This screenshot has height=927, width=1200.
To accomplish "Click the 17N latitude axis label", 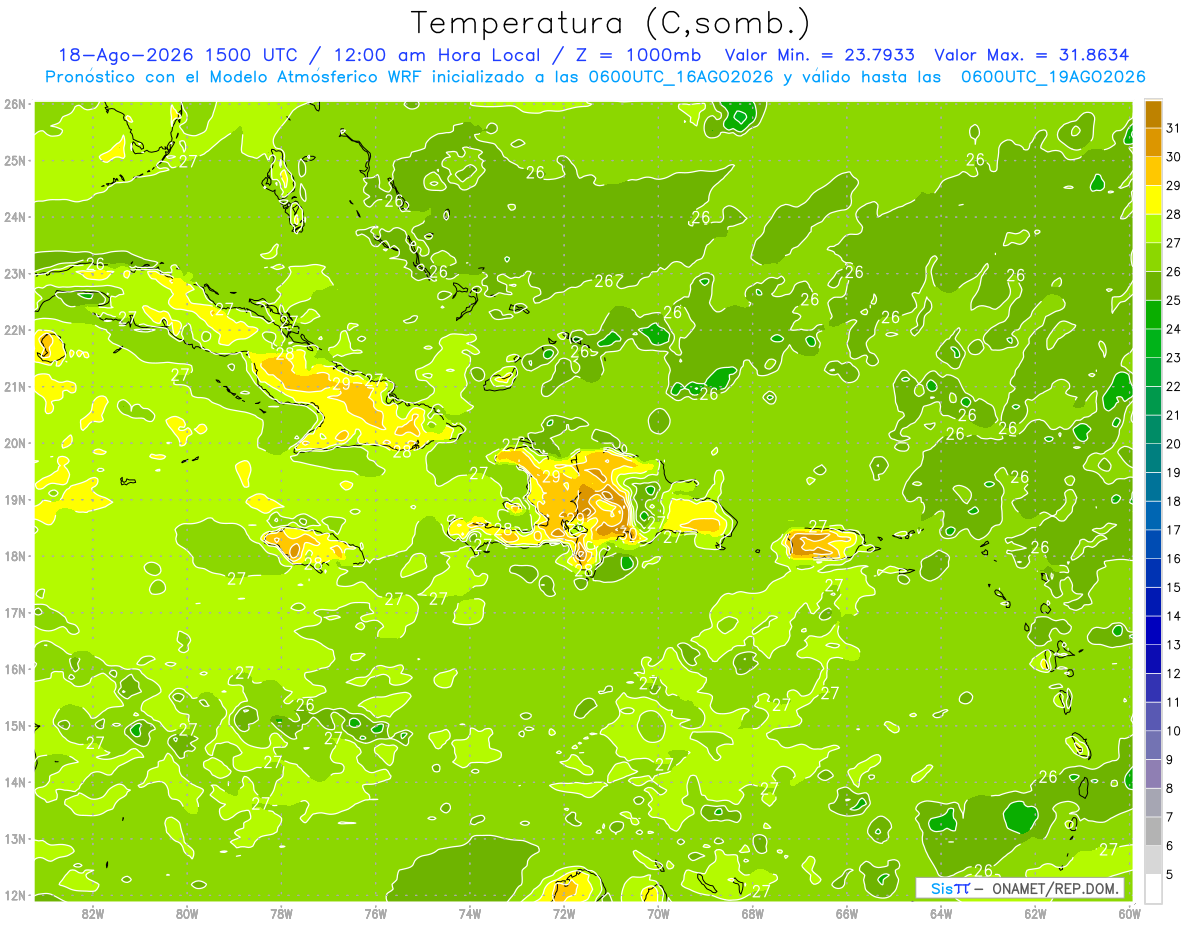I will click(15, 612).
